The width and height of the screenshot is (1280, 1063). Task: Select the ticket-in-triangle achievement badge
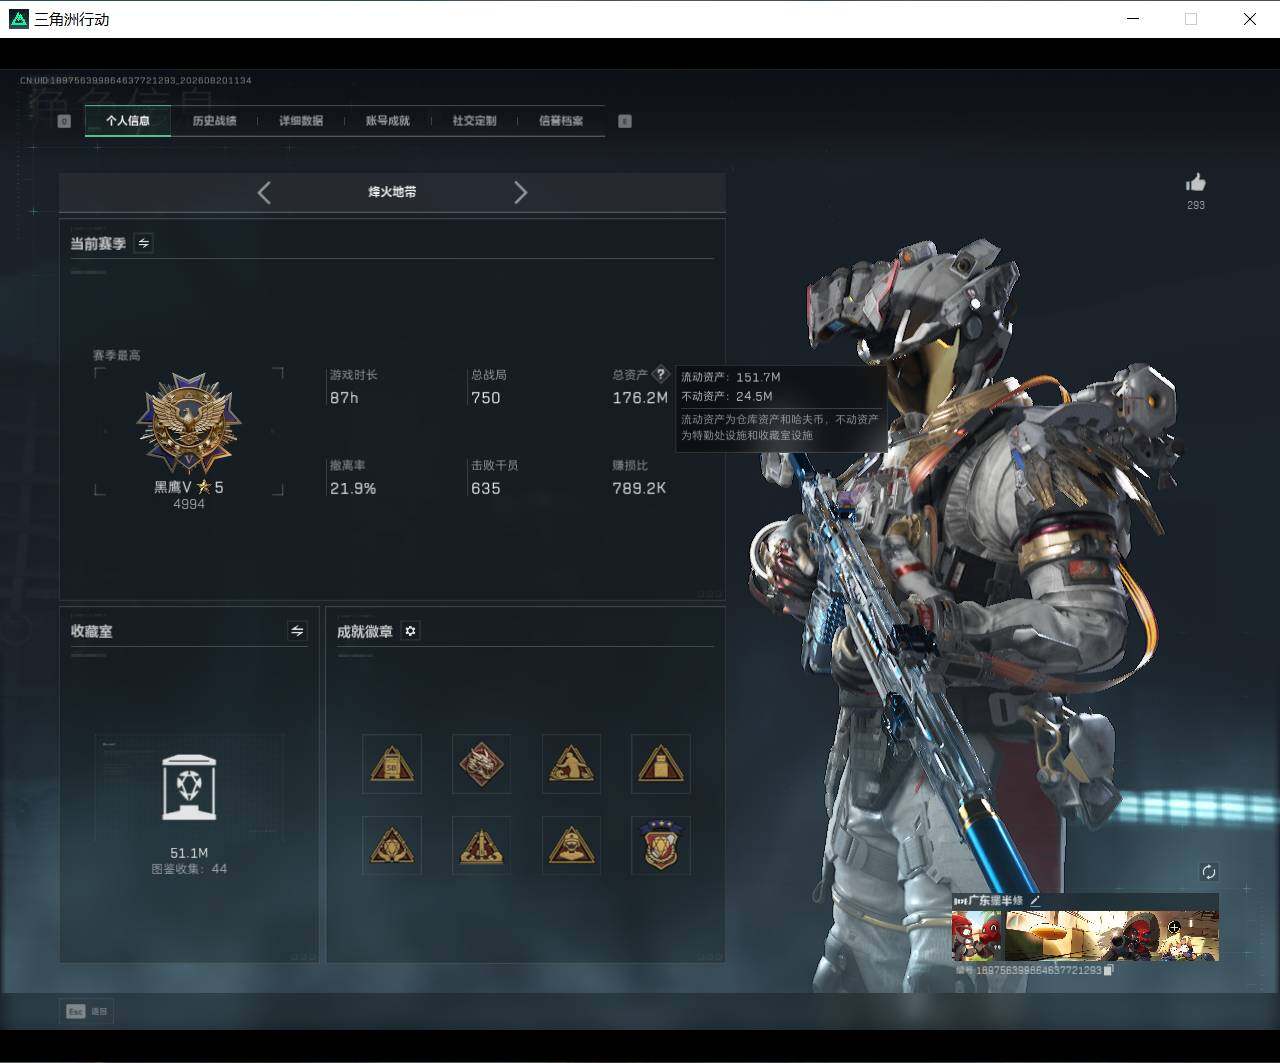(392, 765)
